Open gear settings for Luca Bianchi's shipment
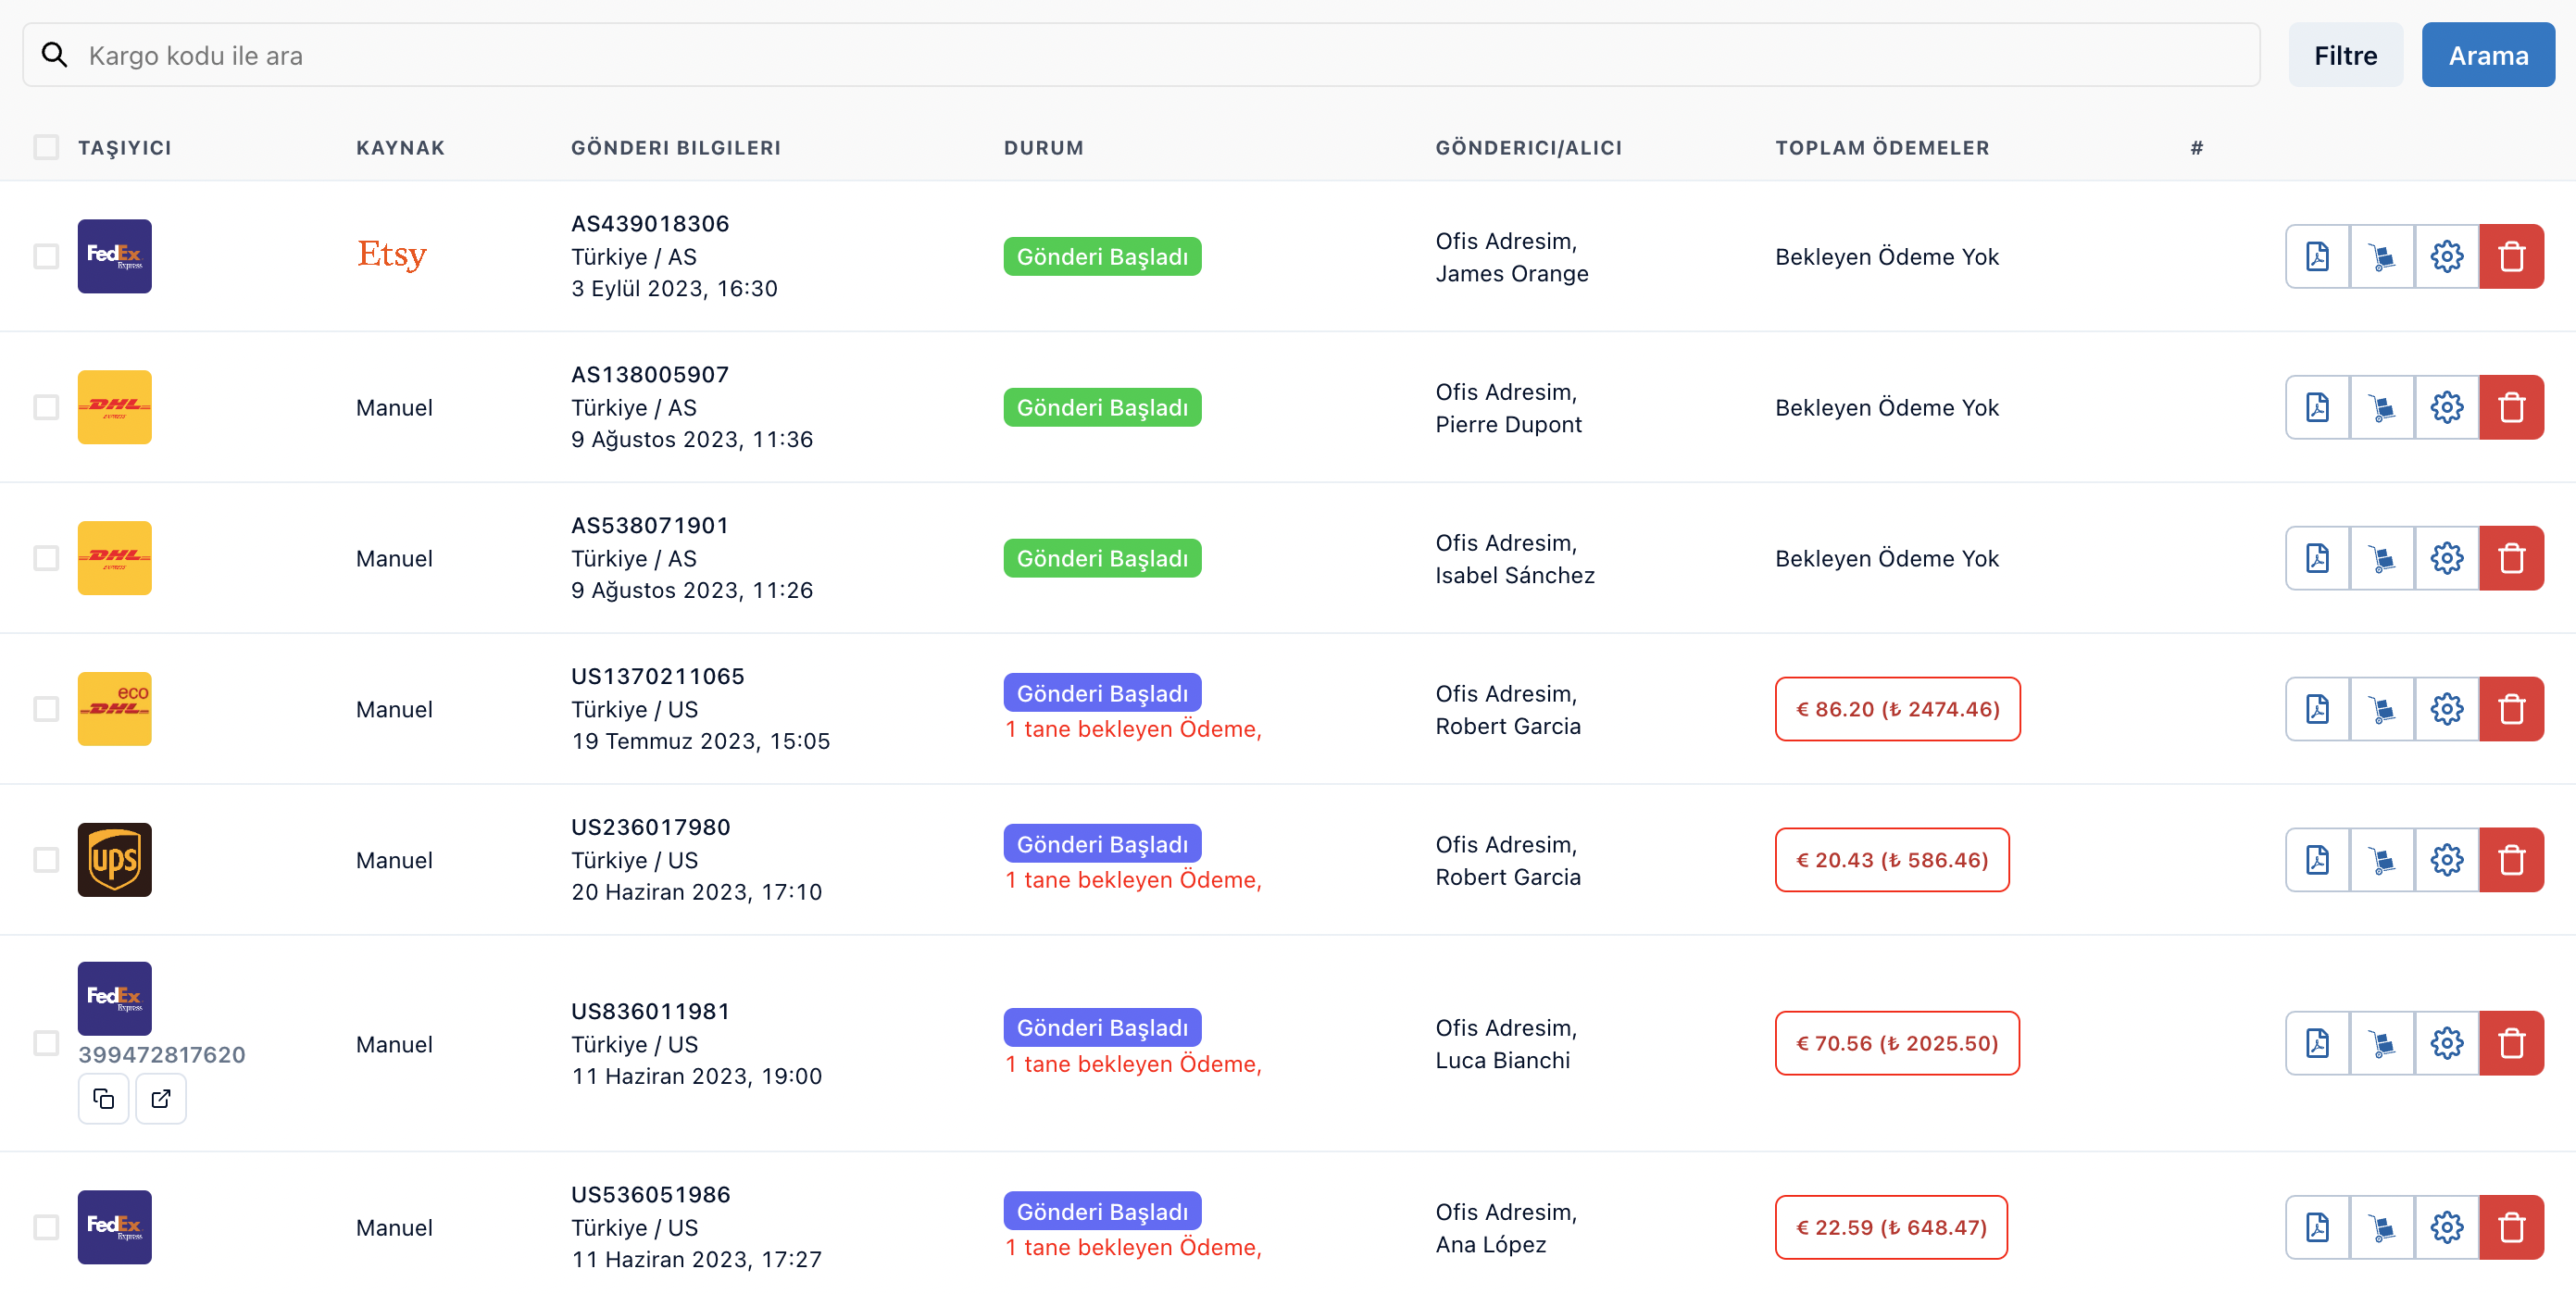 click(2446, 1044)
